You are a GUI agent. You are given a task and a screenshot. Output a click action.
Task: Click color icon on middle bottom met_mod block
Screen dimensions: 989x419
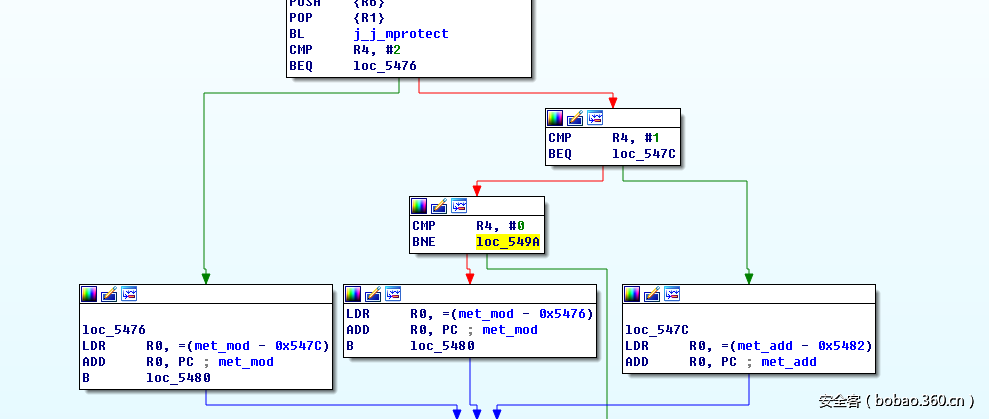click(353, 294)
